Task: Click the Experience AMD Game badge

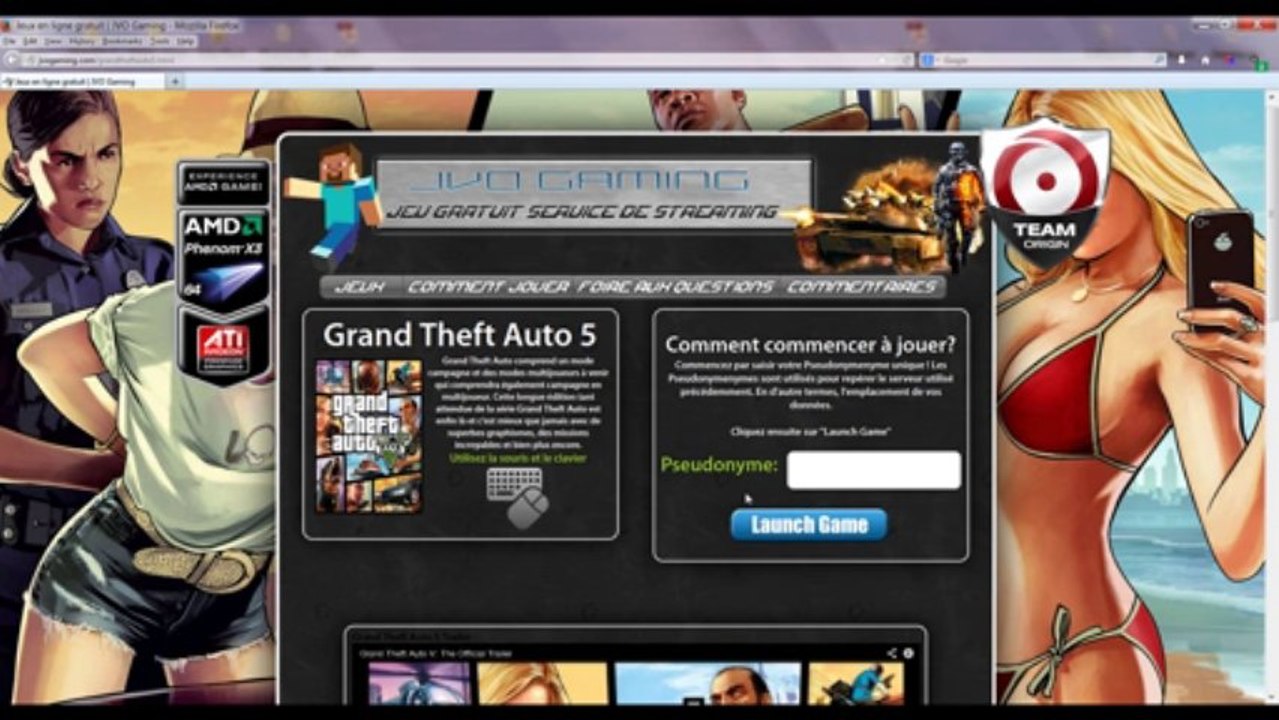Action: pyautogui.click(x=224, y=183)
